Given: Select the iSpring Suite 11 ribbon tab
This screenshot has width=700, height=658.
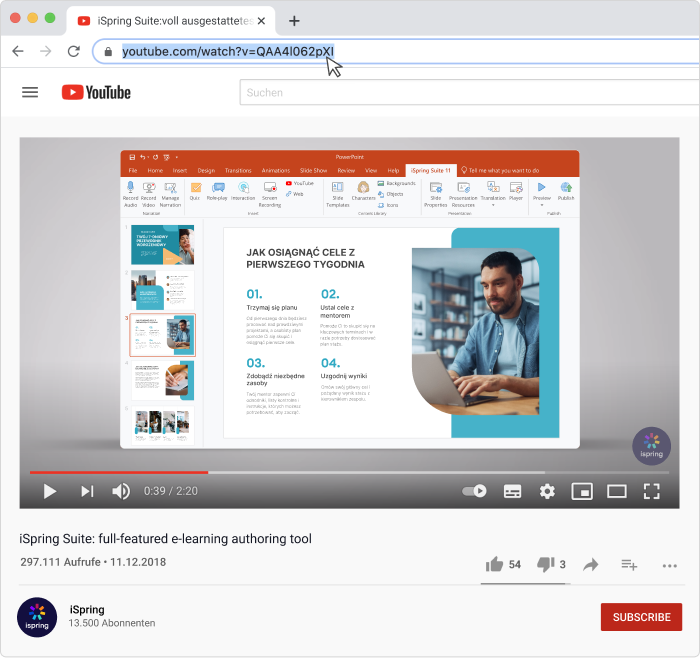Looking at the screenshot, I should click(430, 171).
